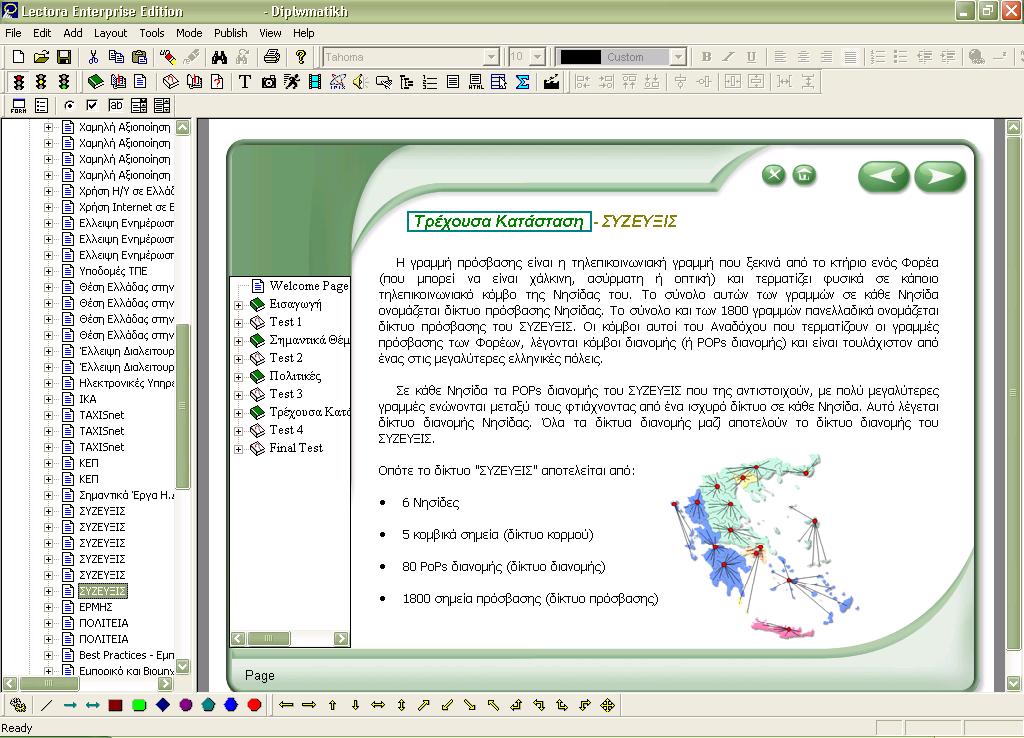The height and width of the screenshot is (738, 1024).
Task: Click the page view's vertical scroll-up arrow
Action: [1014, 127]
